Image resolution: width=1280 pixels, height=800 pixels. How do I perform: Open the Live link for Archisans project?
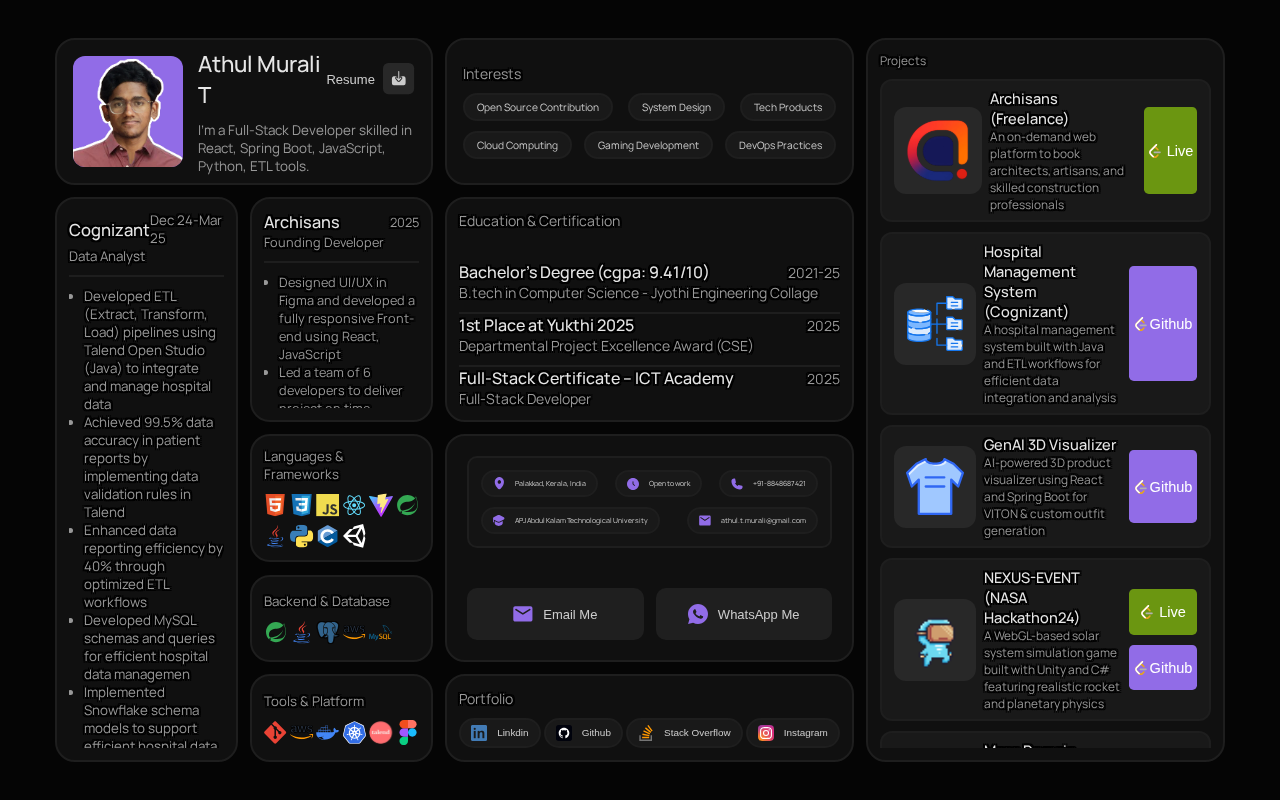(1170, 151)
